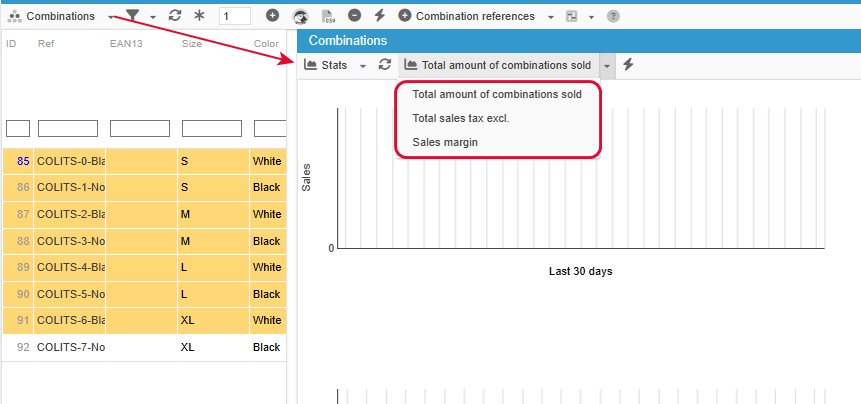Click the EAN13 column header
The image size is (861, 404).
(126, 43)
